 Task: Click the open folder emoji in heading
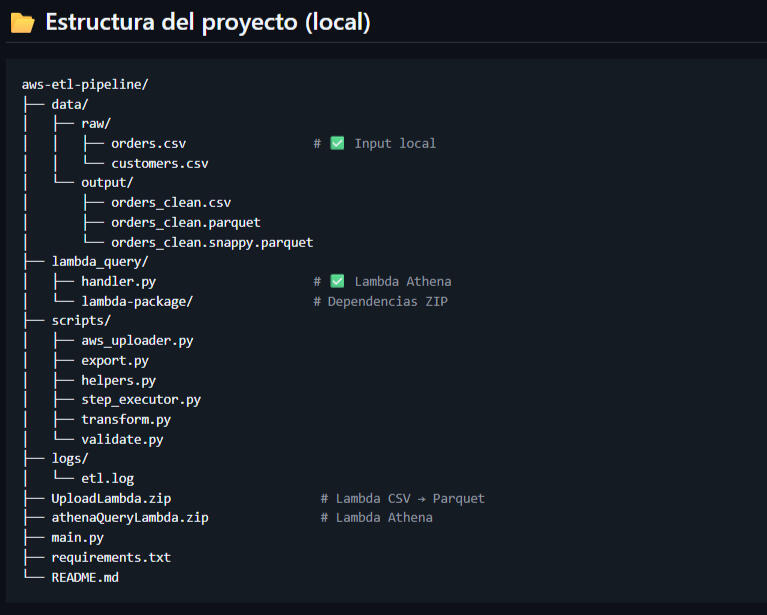[x=22, y=22]
